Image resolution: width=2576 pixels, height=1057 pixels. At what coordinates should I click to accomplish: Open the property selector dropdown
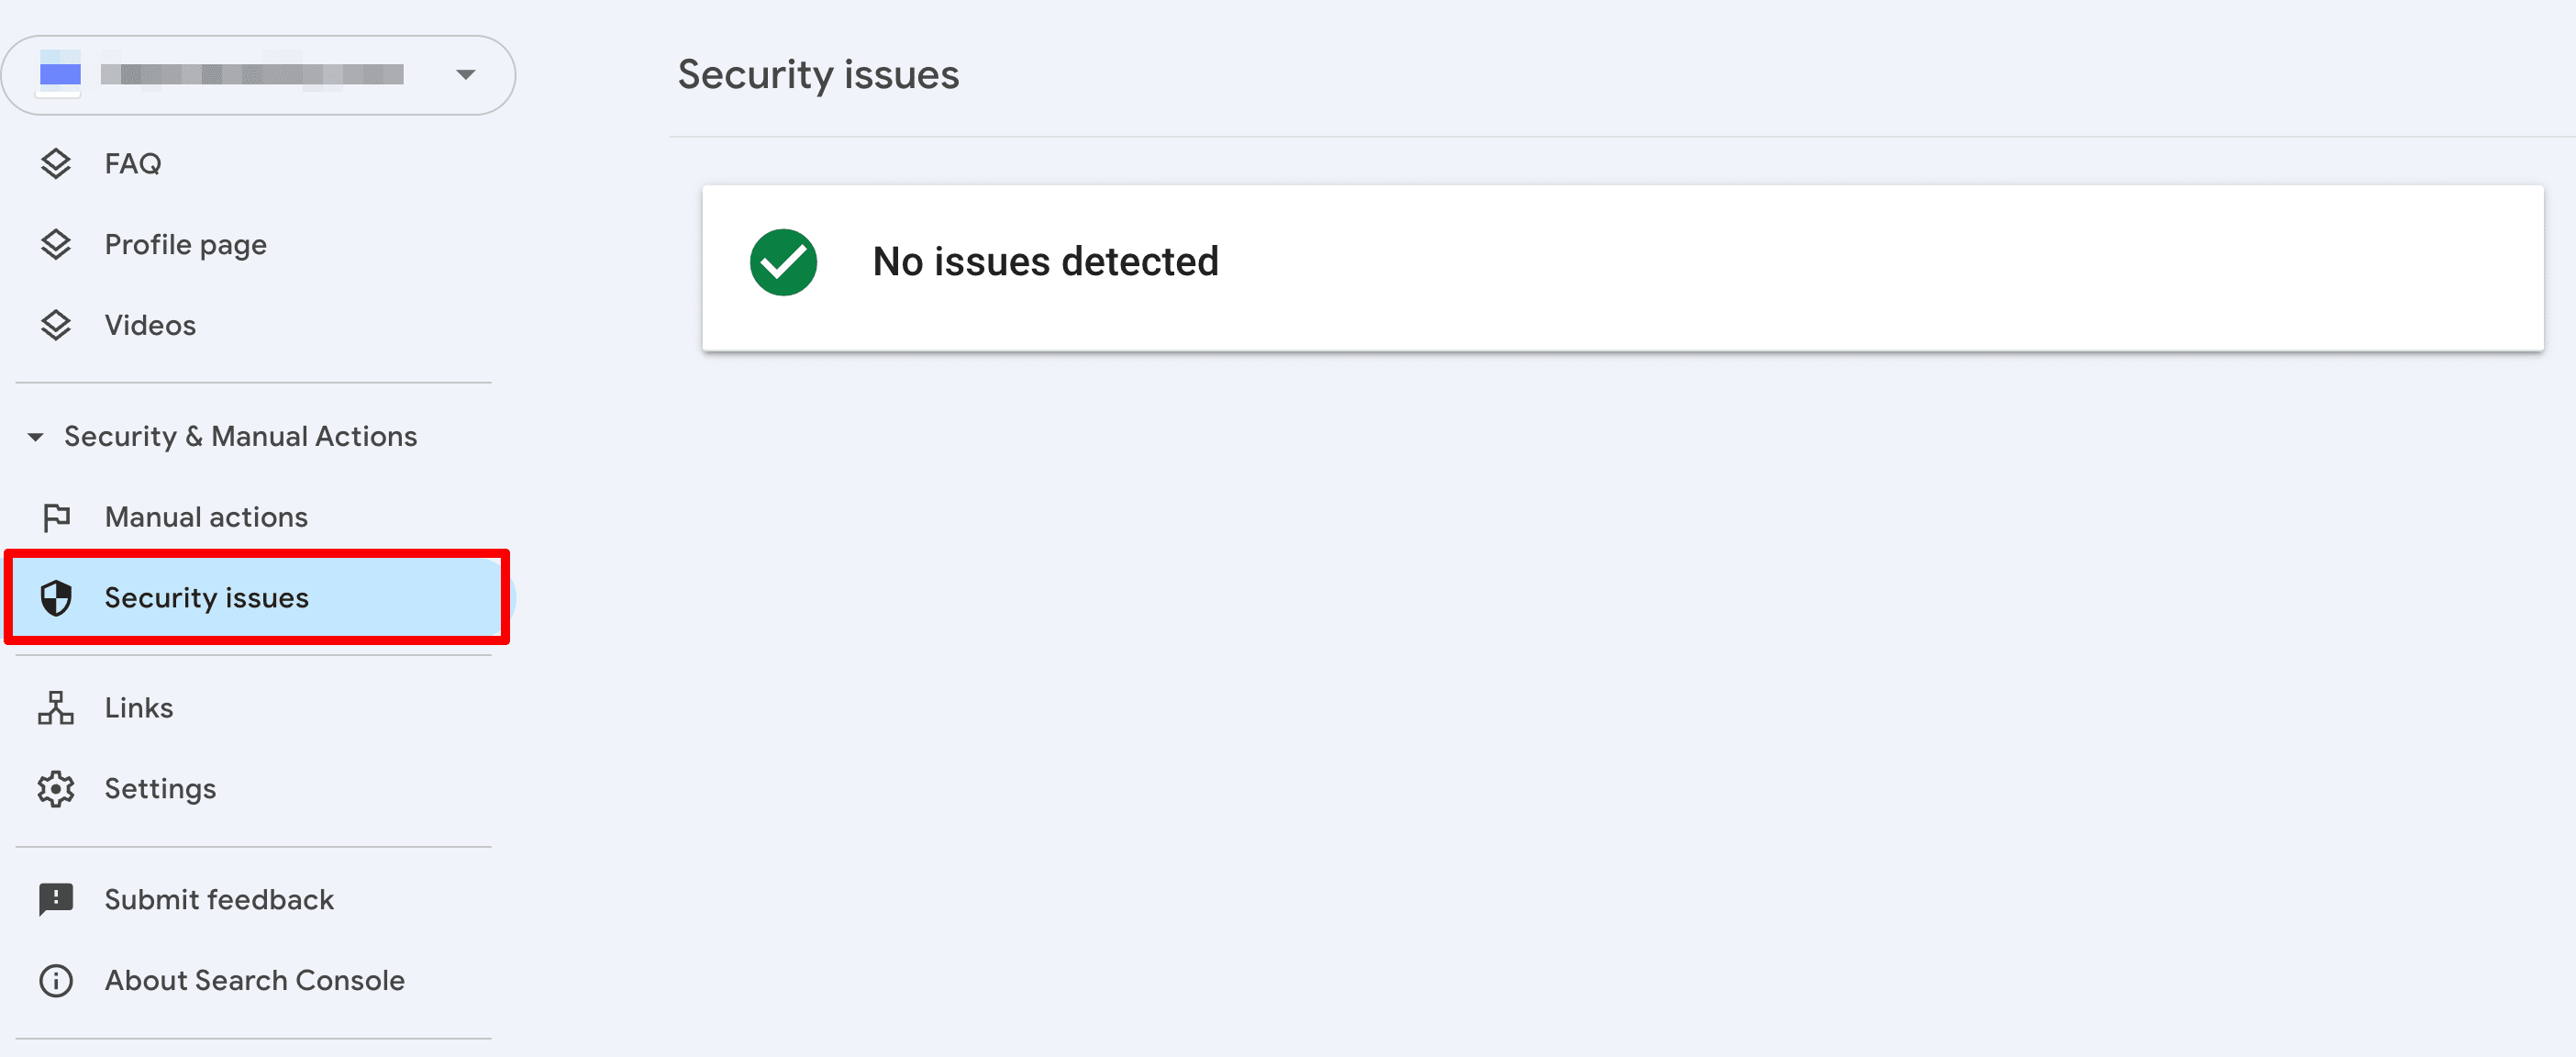click(258, 74)
